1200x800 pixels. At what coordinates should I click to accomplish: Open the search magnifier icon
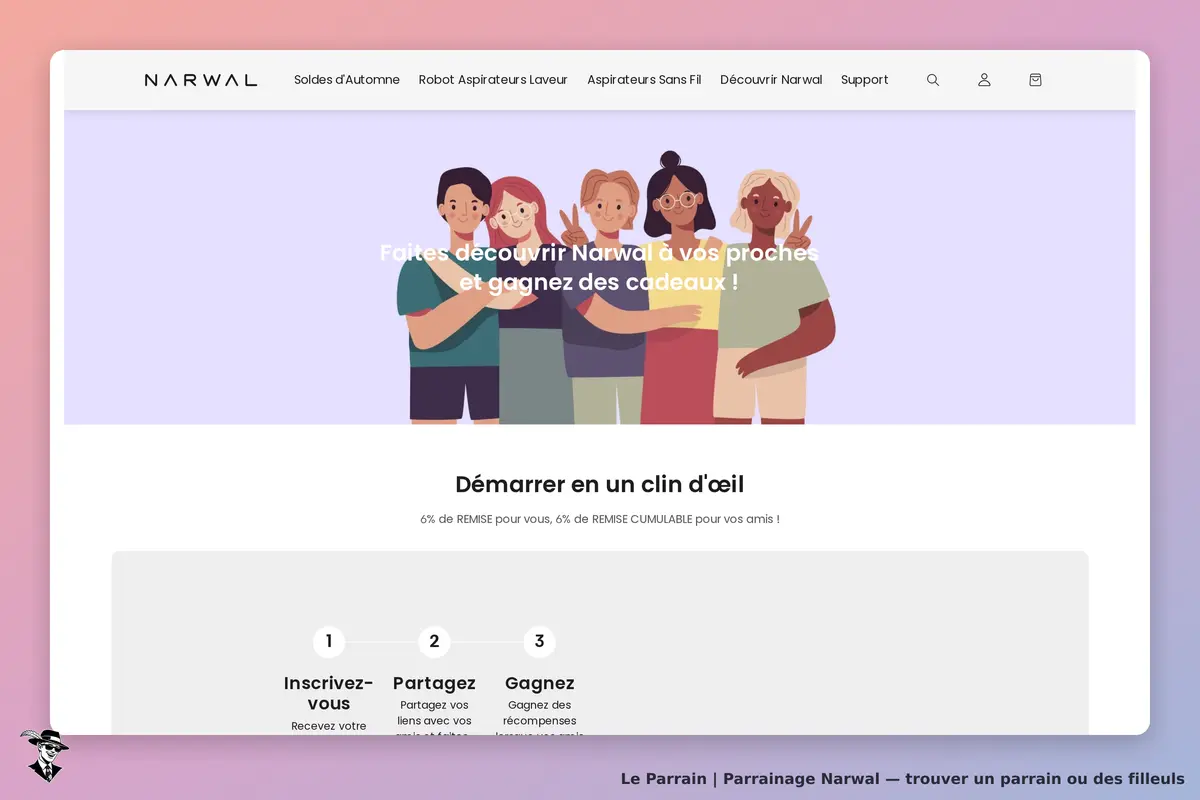[933, 80]
